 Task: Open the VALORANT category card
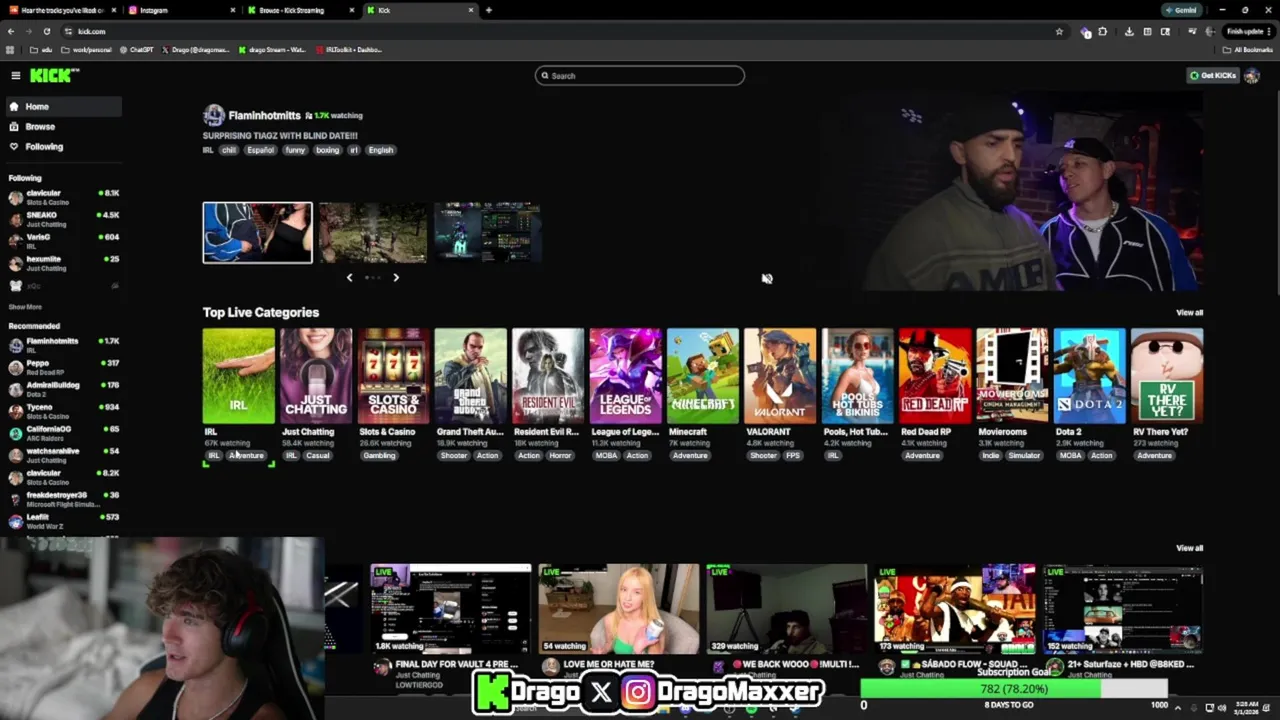pos(780,376)
